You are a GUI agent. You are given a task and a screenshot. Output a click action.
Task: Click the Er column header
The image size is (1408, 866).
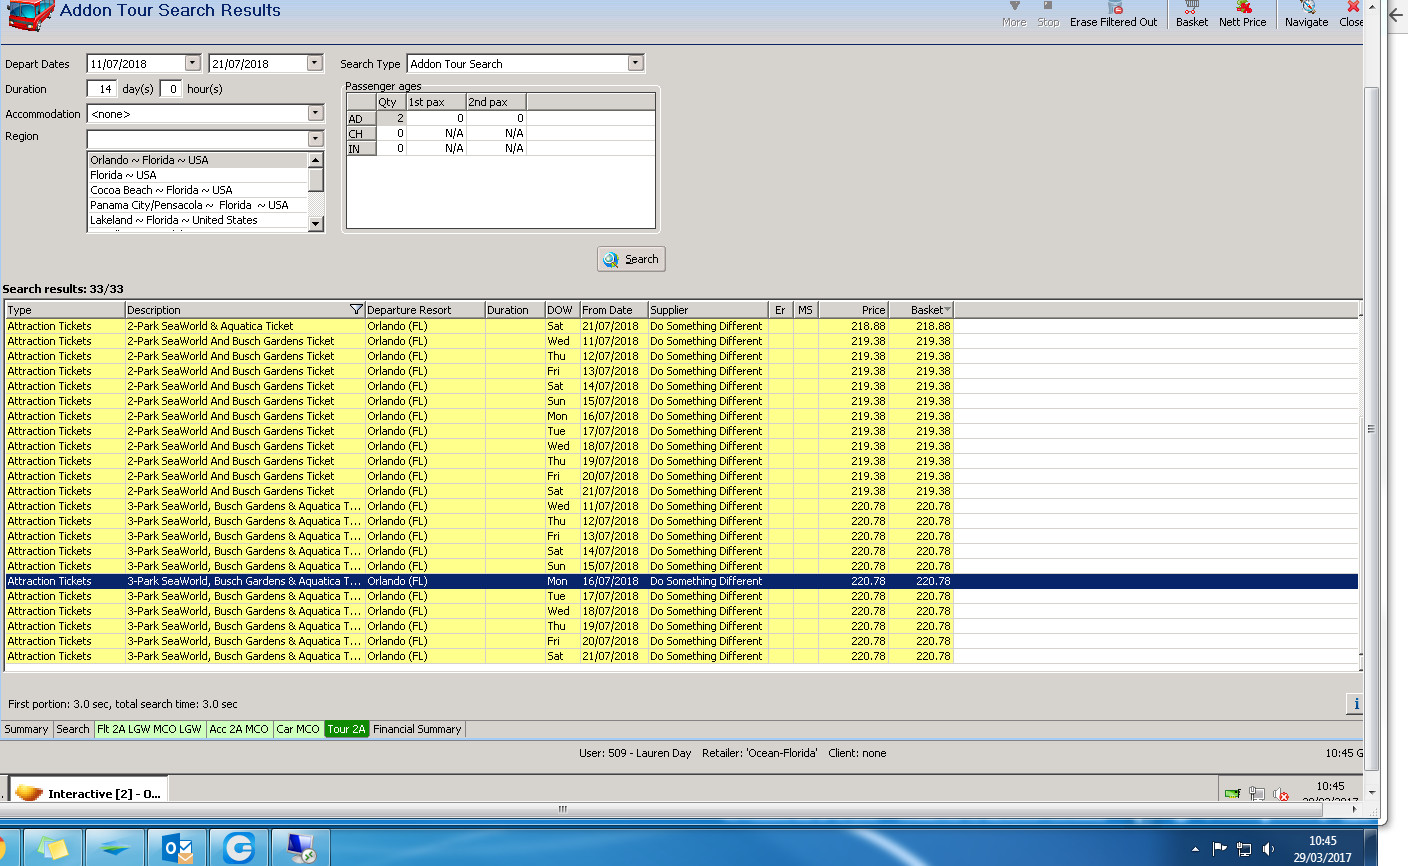pos(781,310)
